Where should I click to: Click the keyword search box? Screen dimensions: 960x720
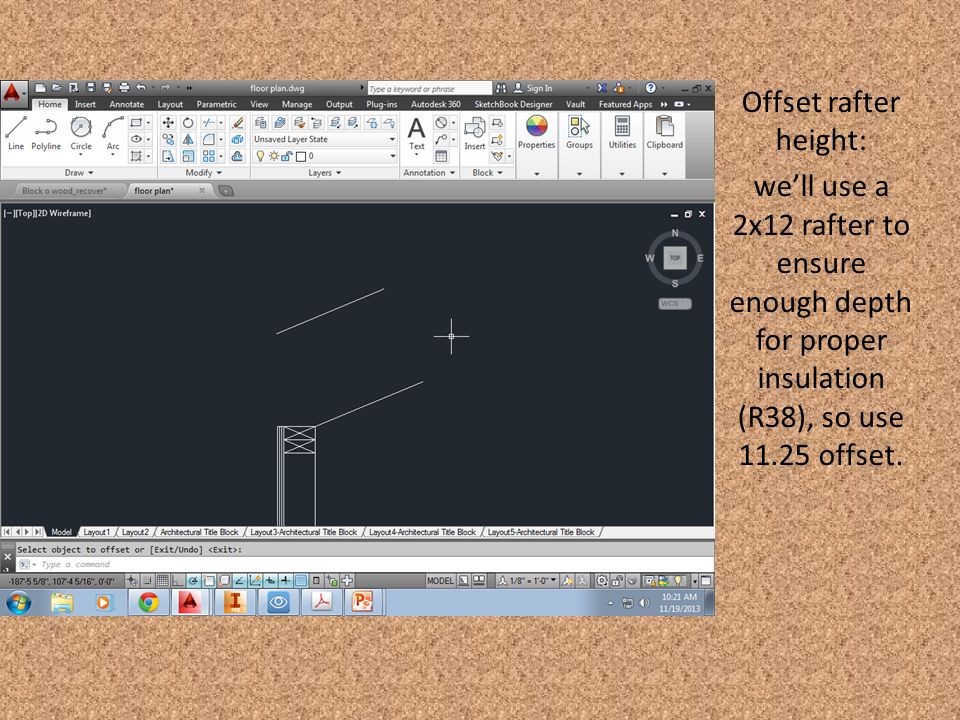pos(429,89)
